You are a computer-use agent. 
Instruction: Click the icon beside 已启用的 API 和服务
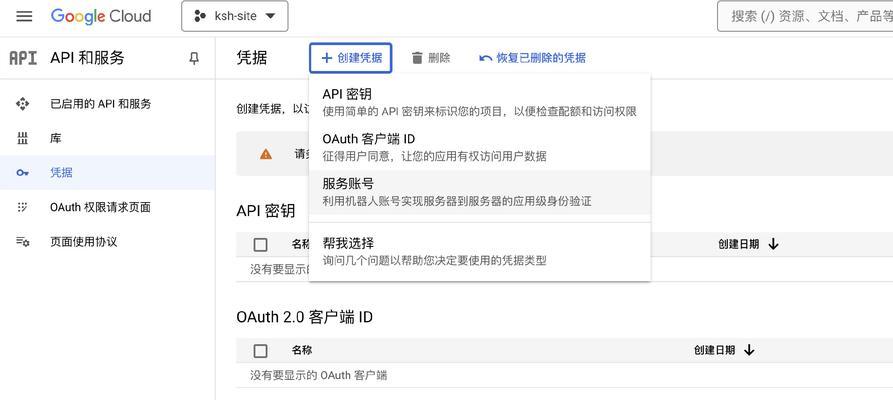(22, 104)
